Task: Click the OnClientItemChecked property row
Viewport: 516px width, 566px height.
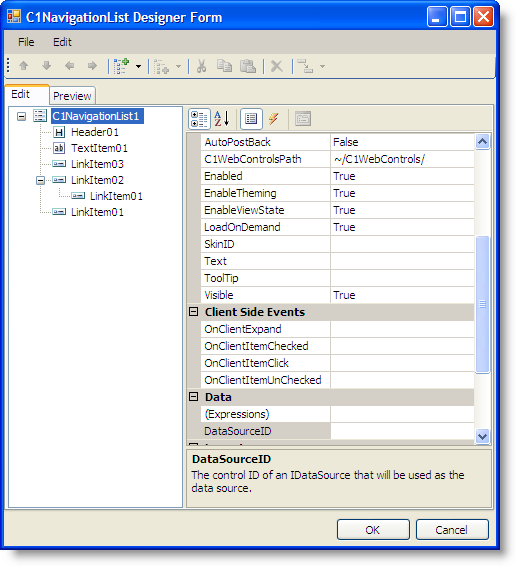Action: tap(337, 346)
